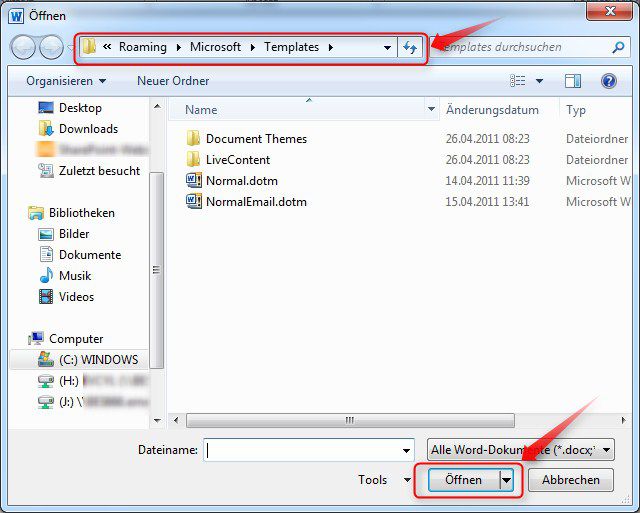640x513 pixels.
Task: Expand the address bar history dropdown arrow
Action: (387, 48)
